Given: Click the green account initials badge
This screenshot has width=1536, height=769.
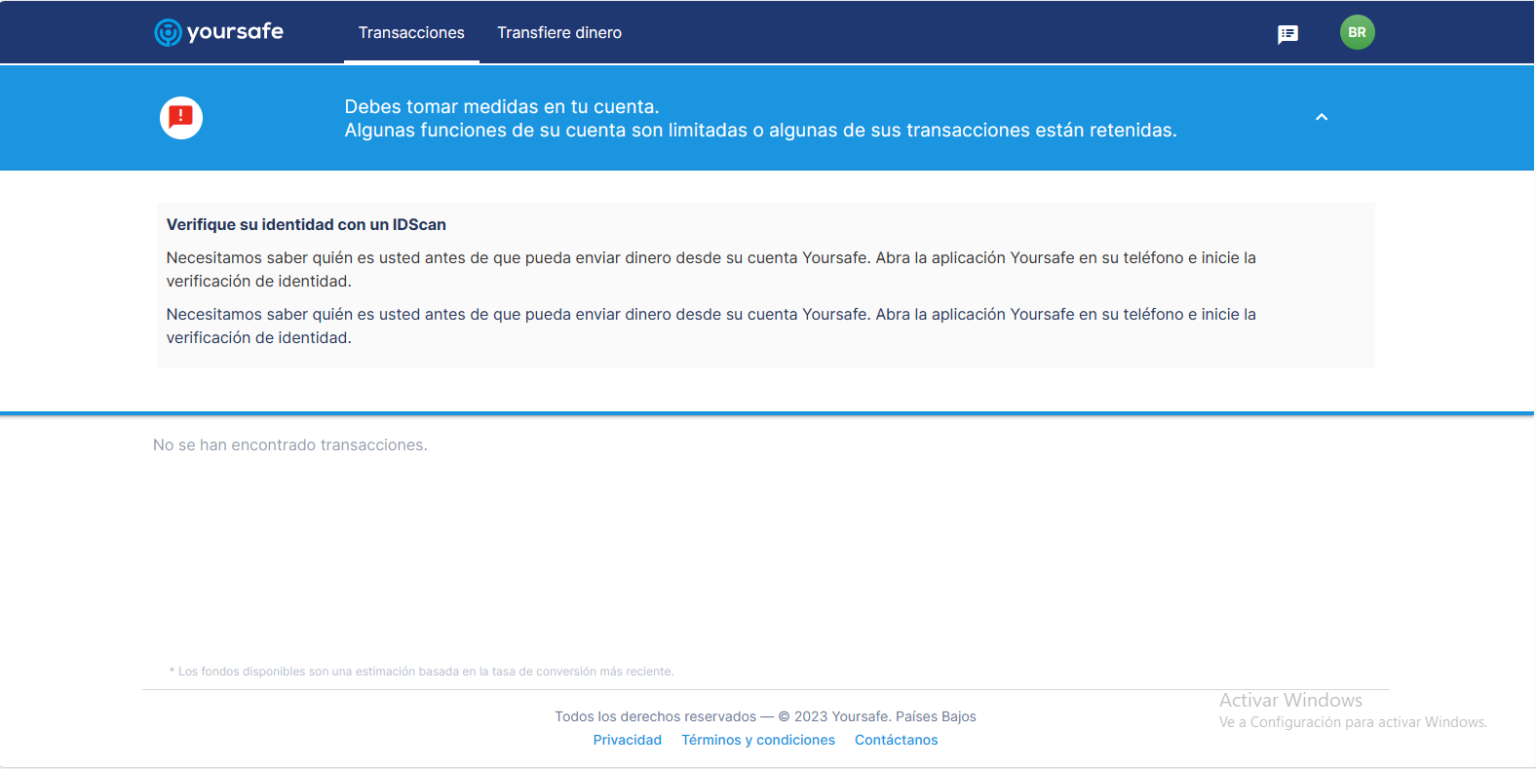Looking at the screenshot, I should coord(1357,32).
